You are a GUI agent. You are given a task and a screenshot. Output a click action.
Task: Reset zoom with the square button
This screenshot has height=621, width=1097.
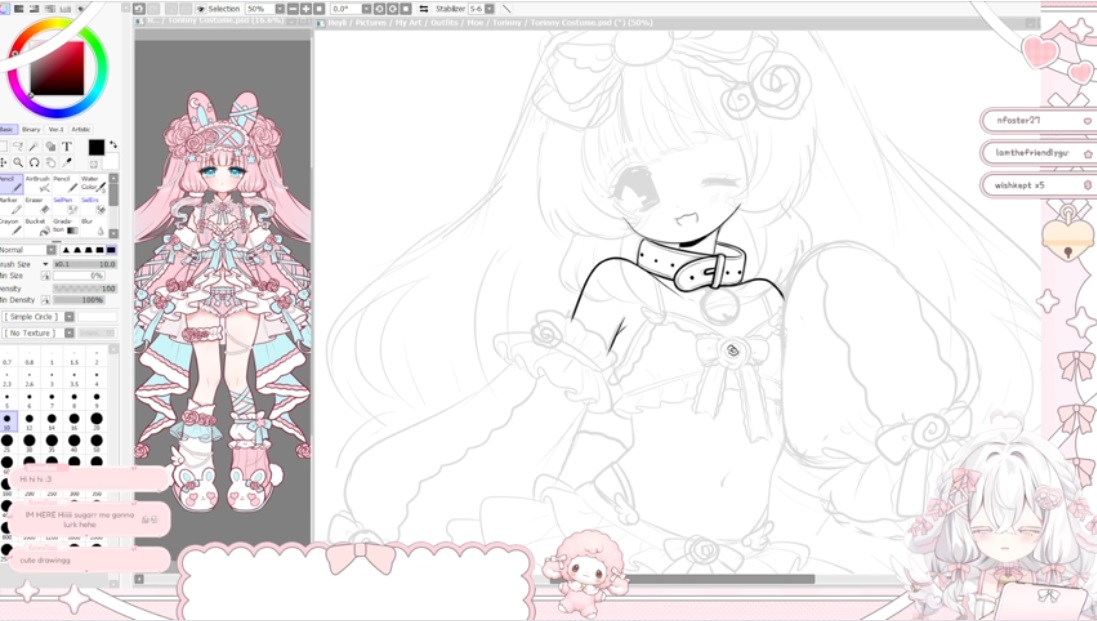[x=319, y=9]
